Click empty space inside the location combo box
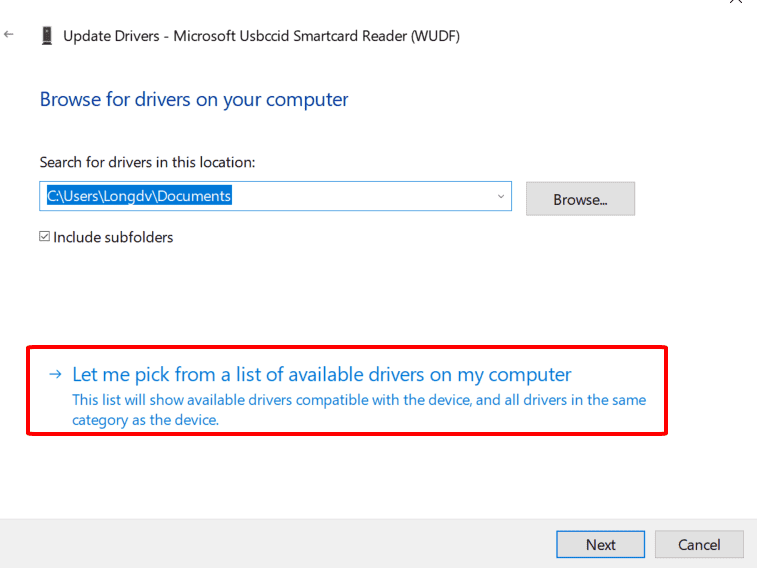This screenshot has width=758, height=568. [x=363, y=196]
